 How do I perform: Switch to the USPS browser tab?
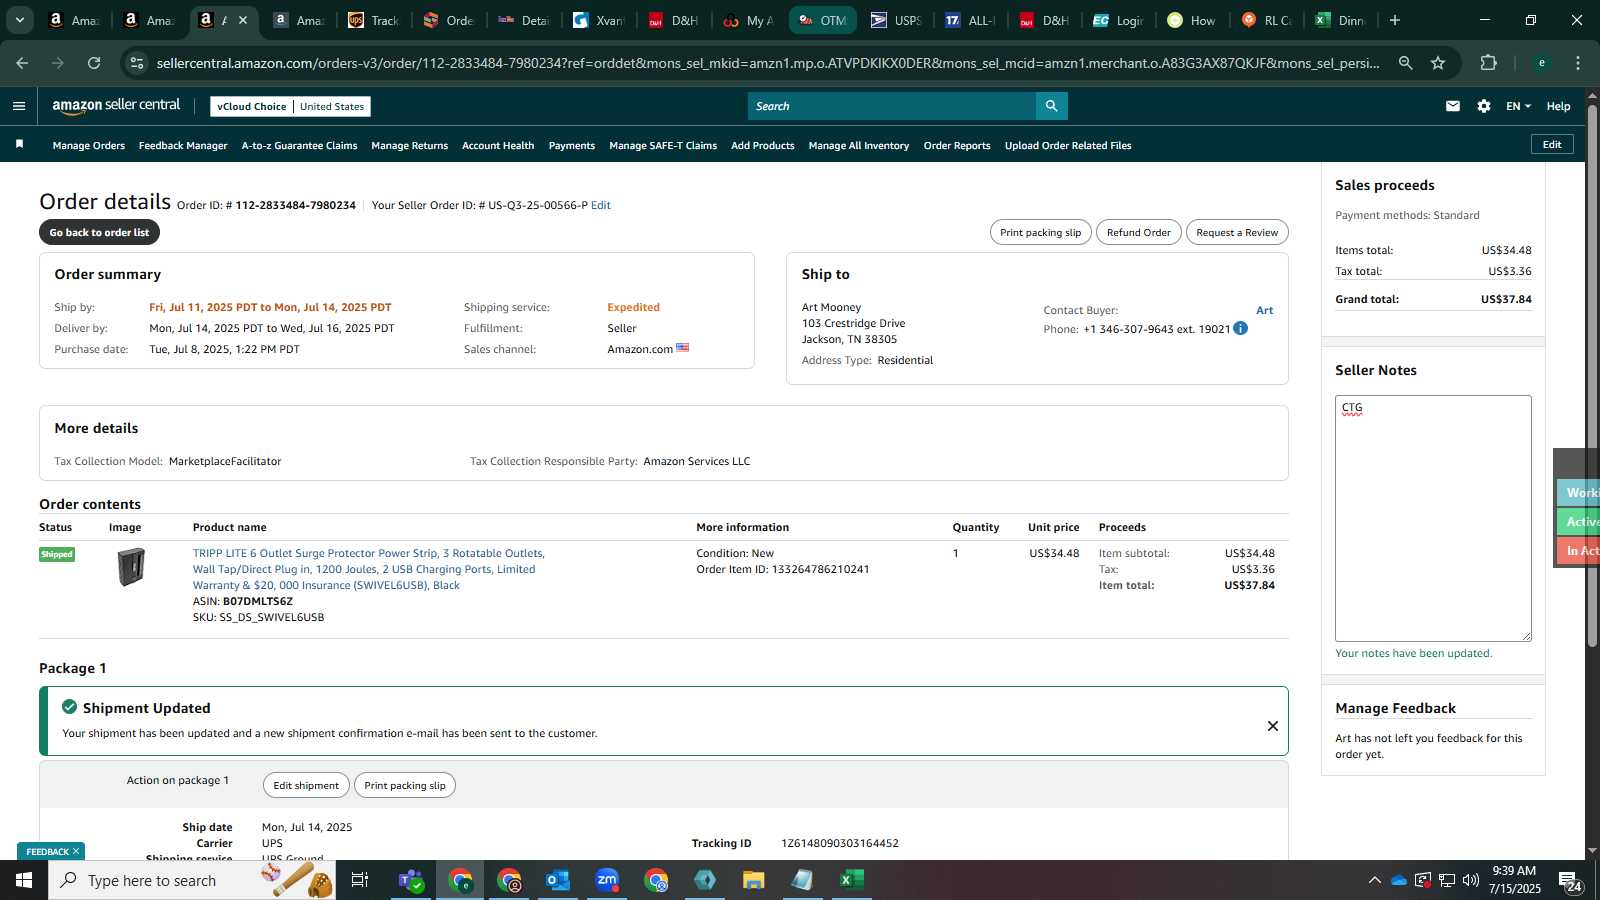coord(896,20)
